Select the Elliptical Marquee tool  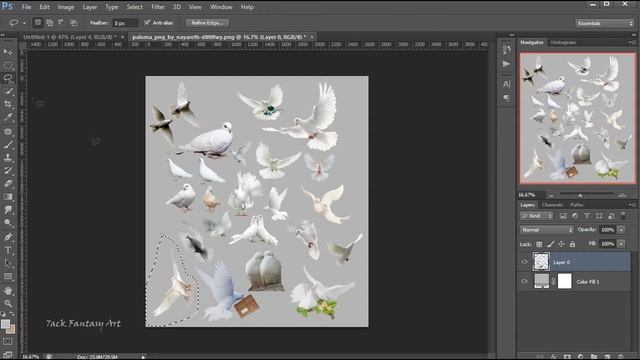[8, 65]
